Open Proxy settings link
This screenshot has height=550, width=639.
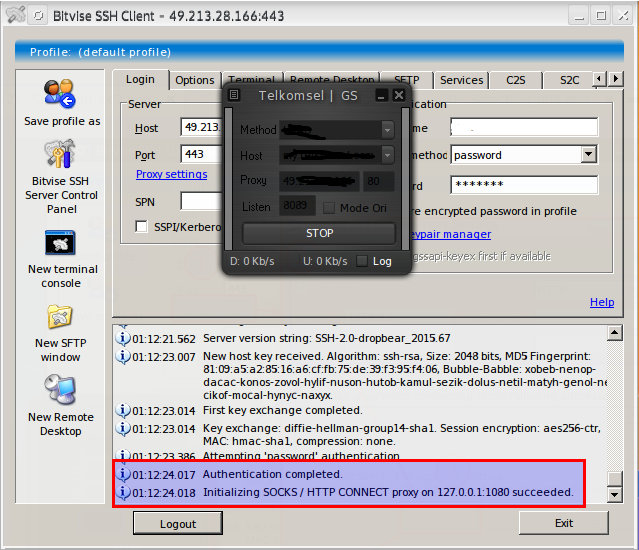(172, 174)
